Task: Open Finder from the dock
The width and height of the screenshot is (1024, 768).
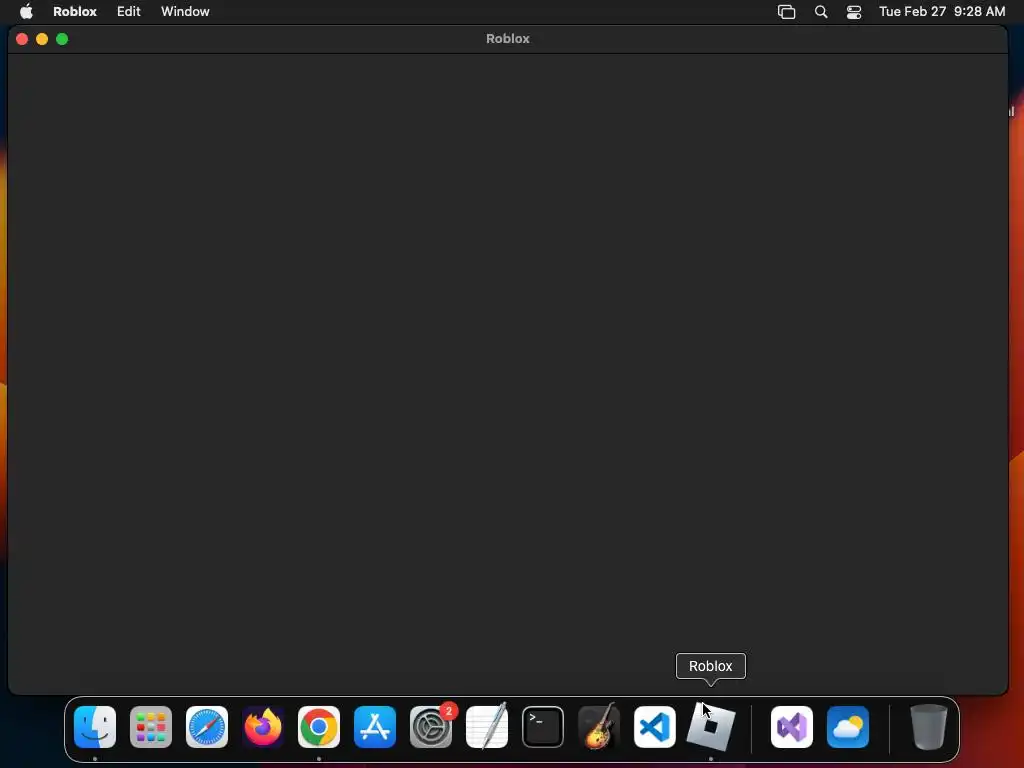Action: coord(95,727)
